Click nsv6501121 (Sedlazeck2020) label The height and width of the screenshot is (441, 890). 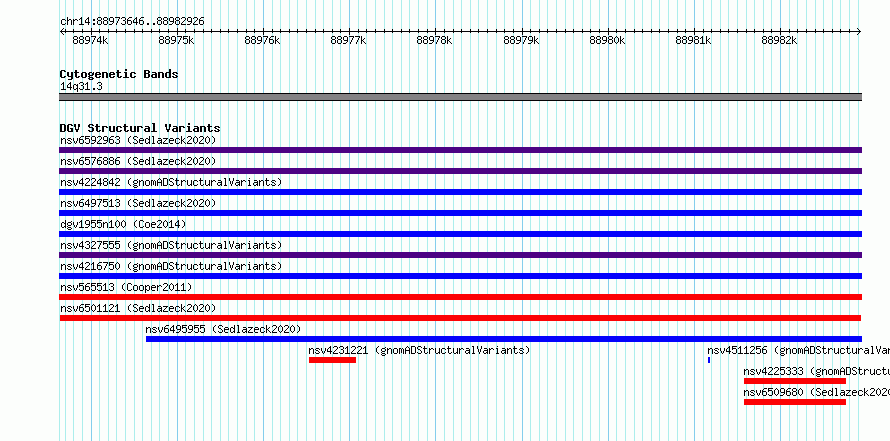(138, 308)
